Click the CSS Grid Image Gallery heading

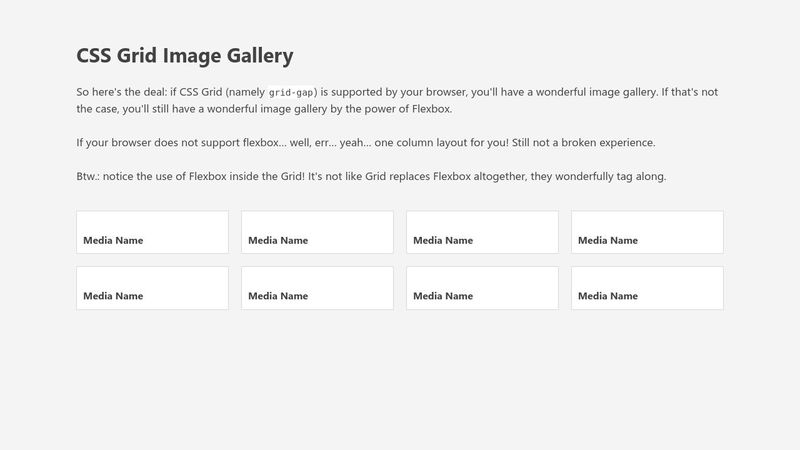(185, 56)
